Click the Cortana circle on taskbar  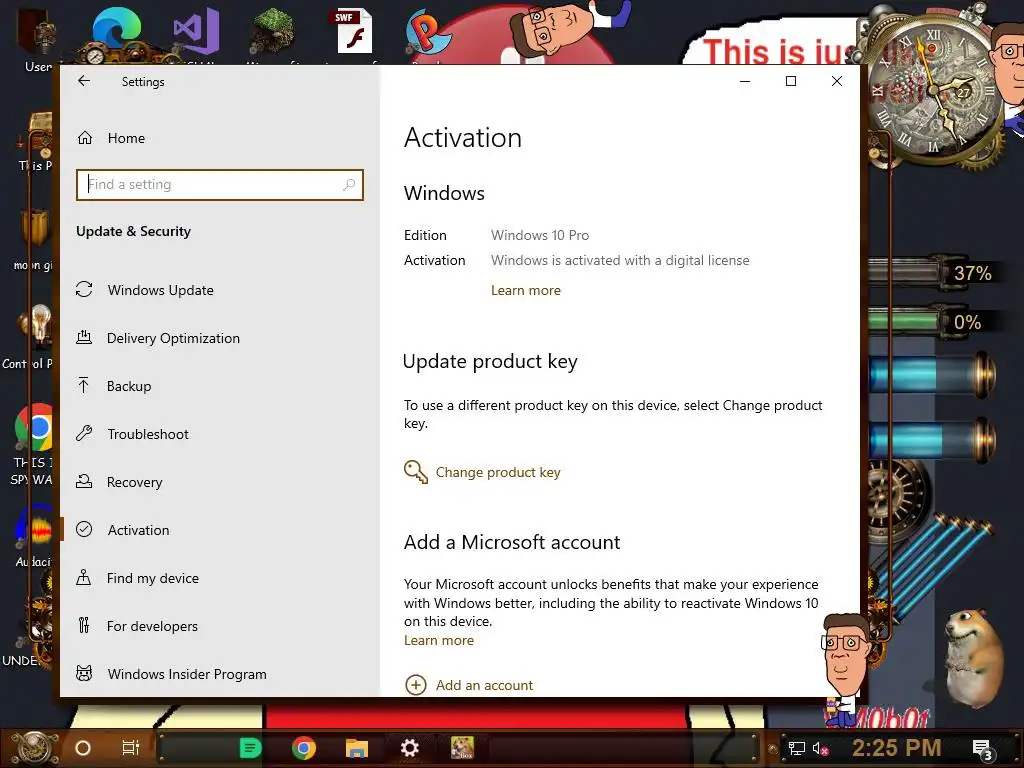tap(83, 748)
